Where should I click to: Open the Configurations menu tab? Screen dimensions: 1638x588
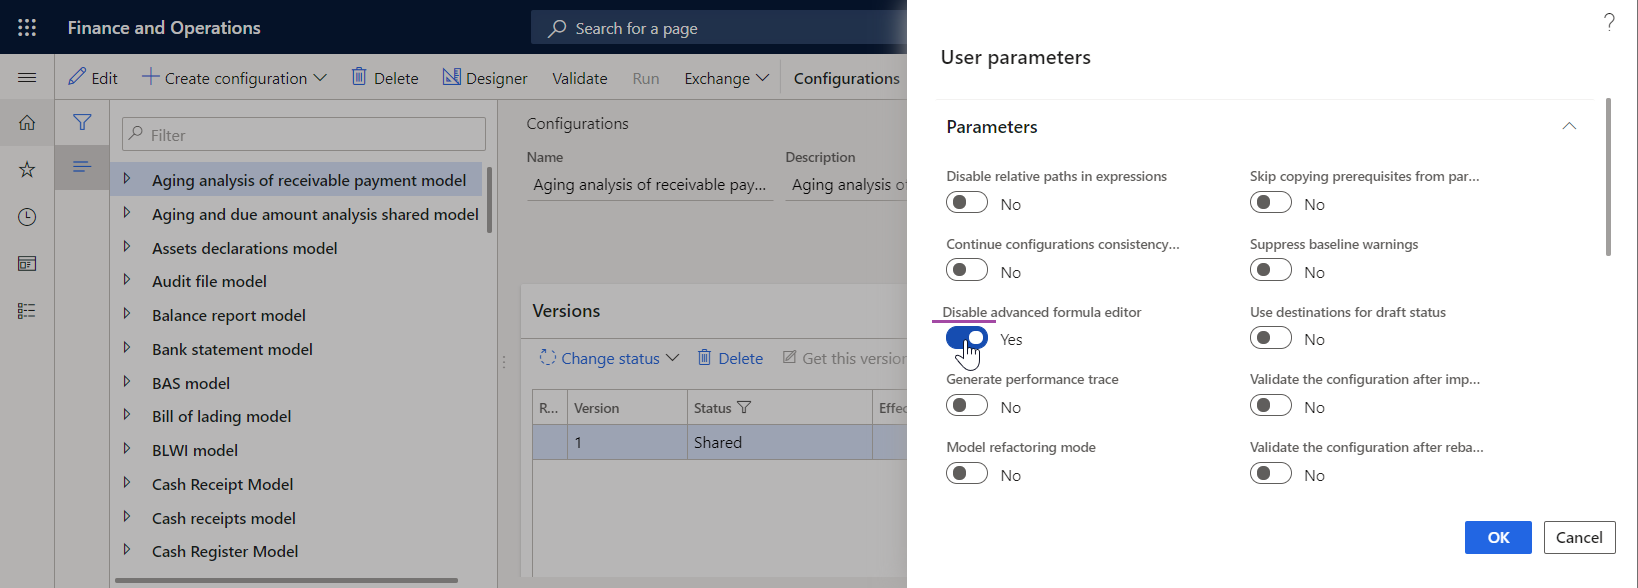(847, 78)
